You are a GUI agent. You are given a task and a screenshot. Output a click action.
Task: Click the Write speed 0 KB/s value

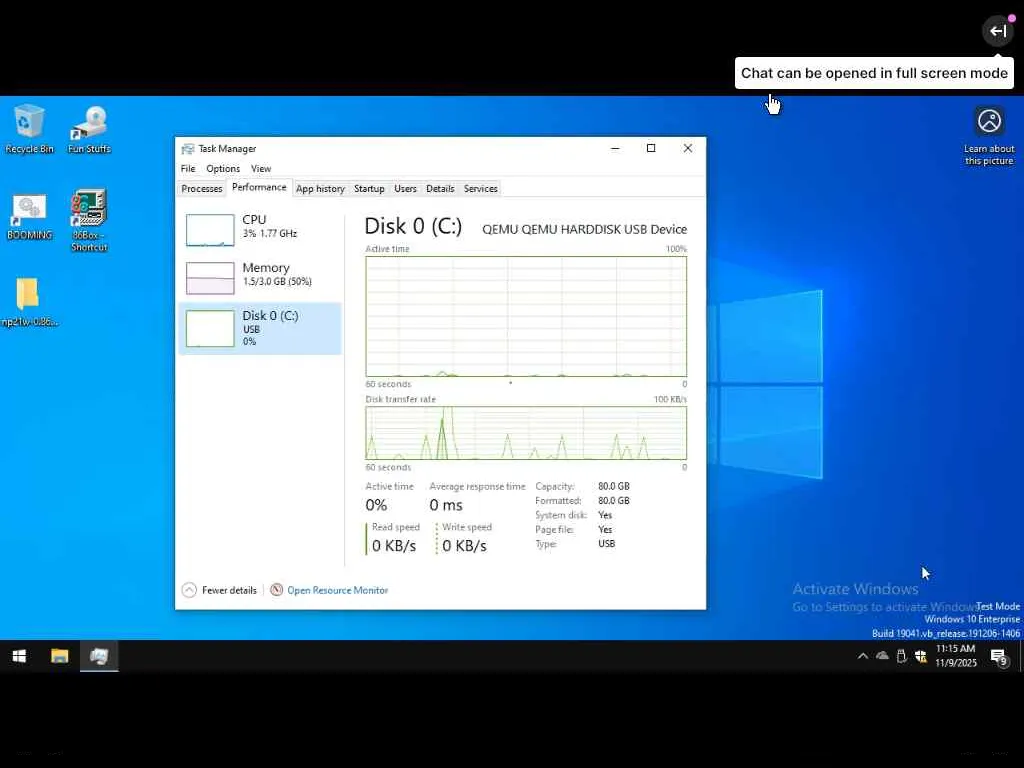coord(464,546)
